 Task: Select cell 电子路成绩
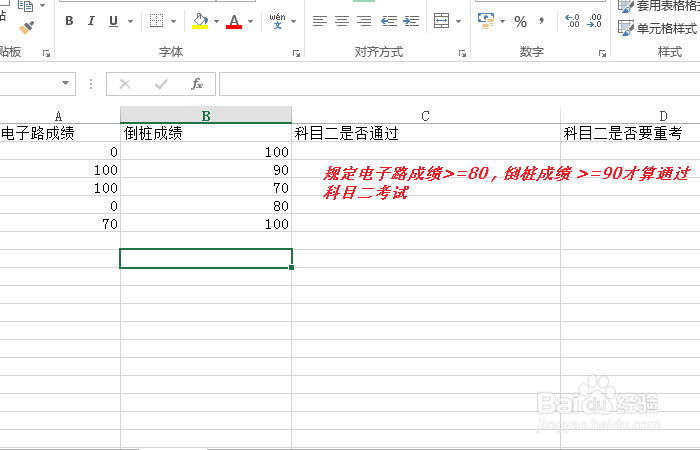60,133
